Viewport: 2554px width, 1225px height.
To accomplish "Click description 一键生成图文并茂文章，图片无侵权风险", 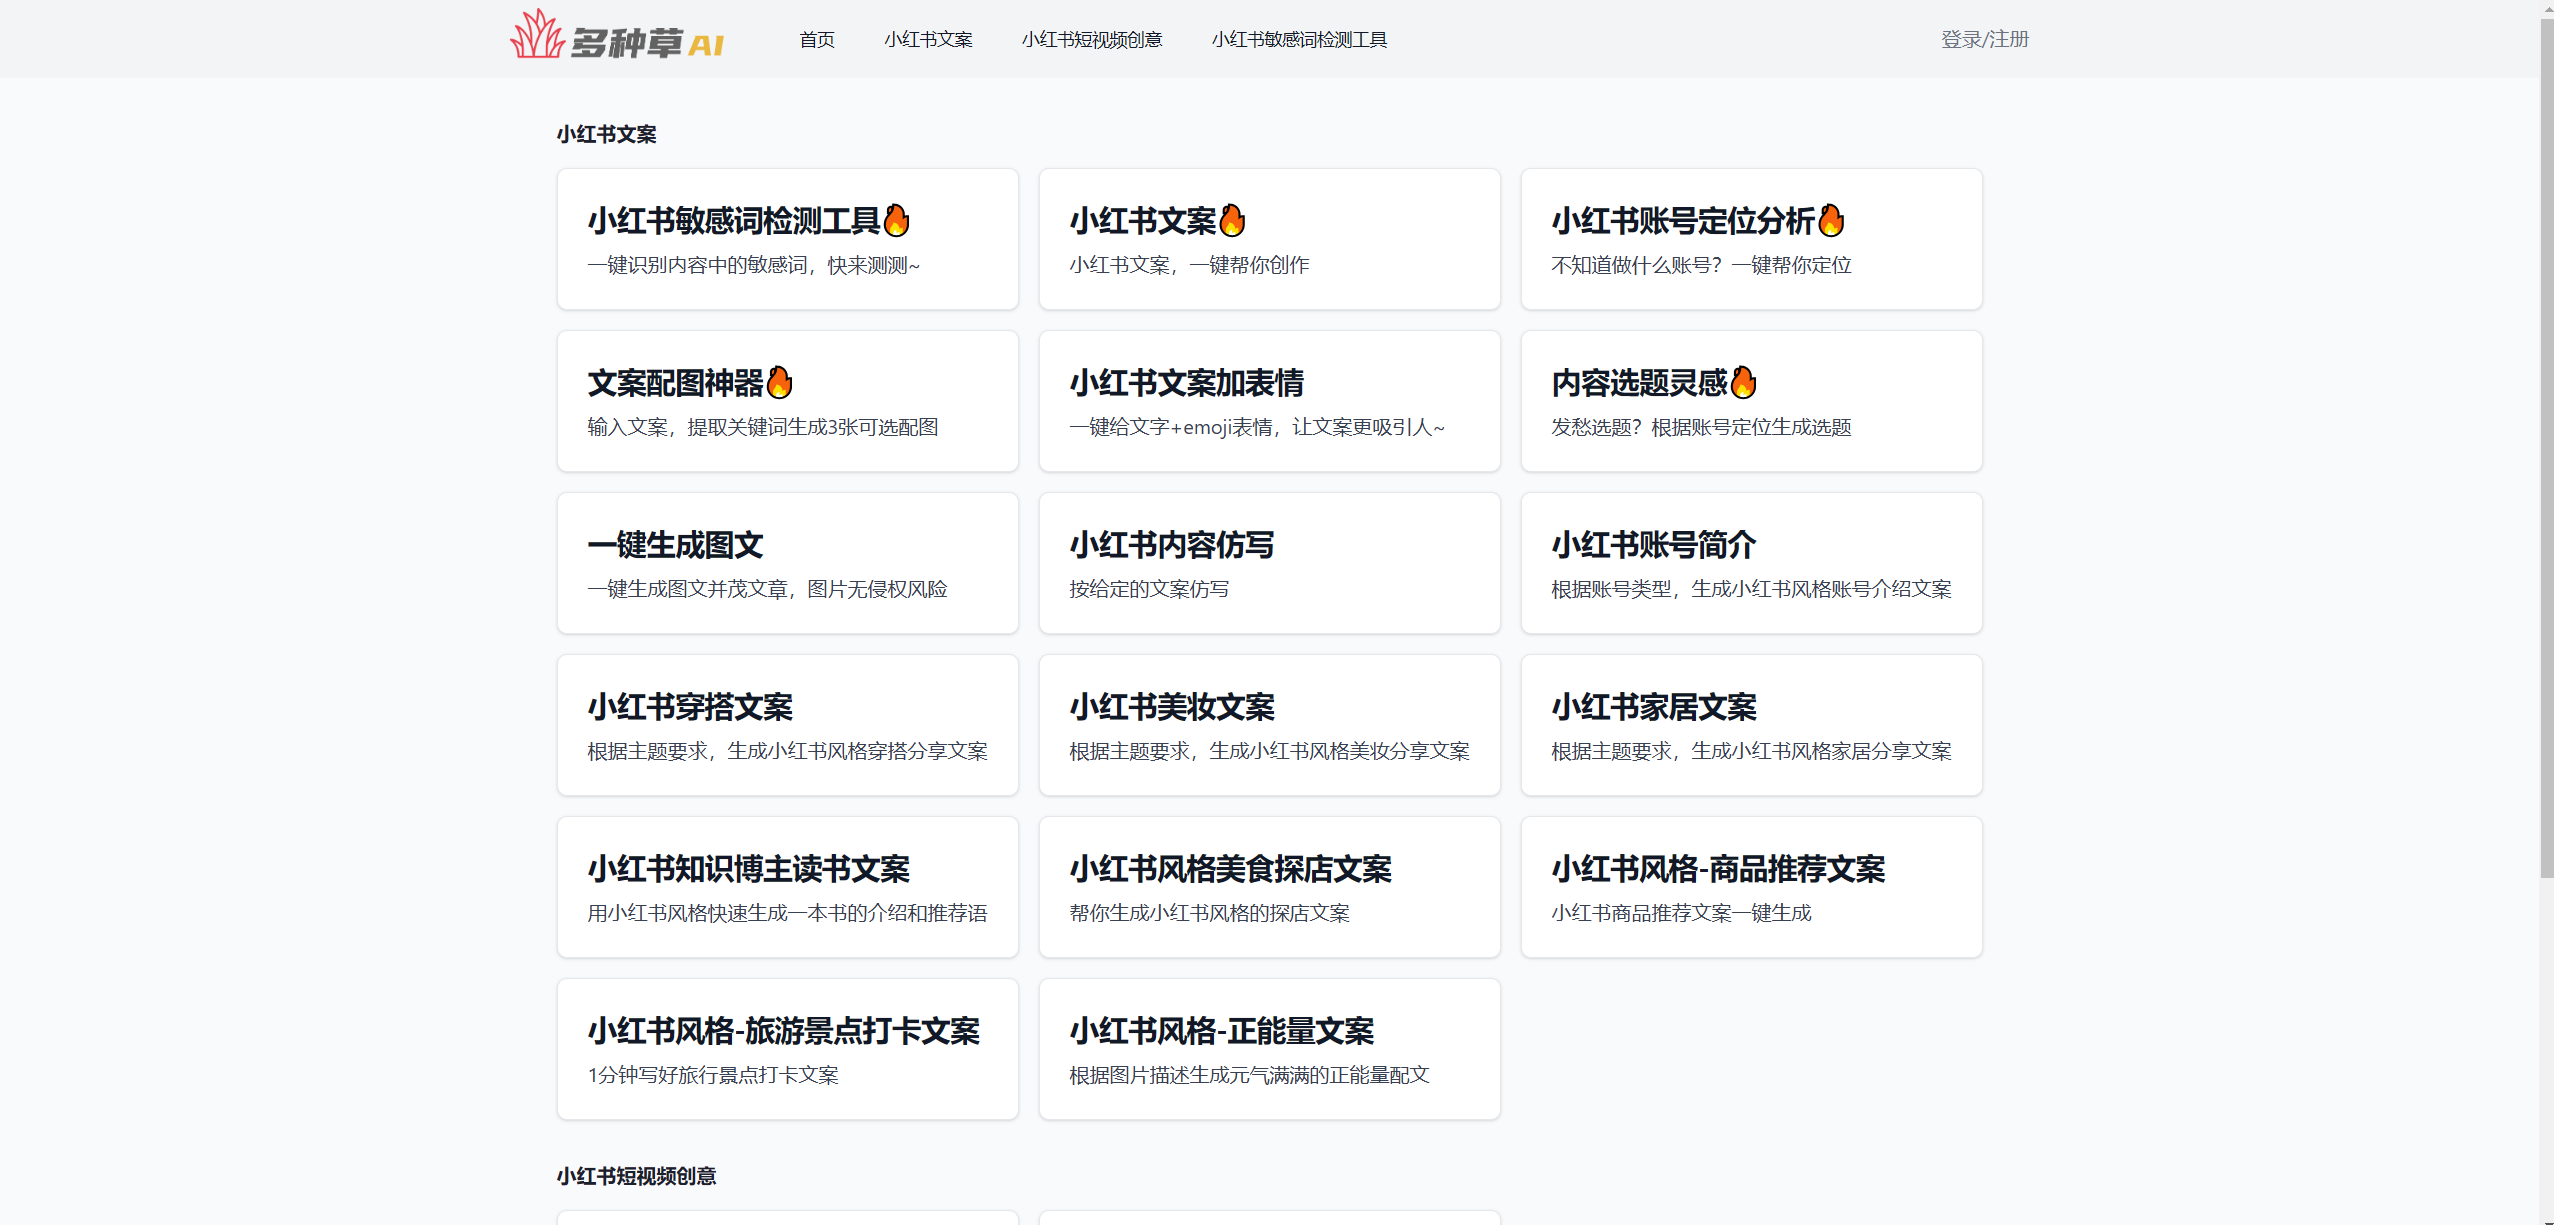I will [767, 589].
